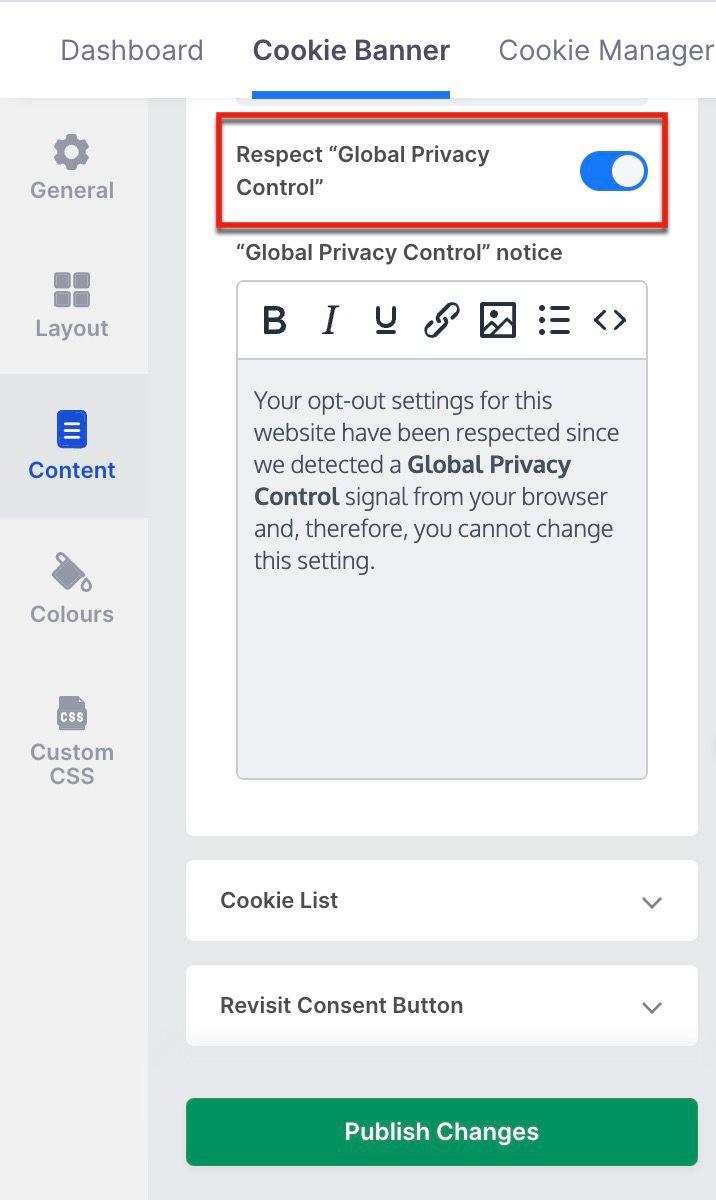Apply Italic formatting in notice editor
Image resolution: width=716 pixels, height=1200 pixels.
330,320
